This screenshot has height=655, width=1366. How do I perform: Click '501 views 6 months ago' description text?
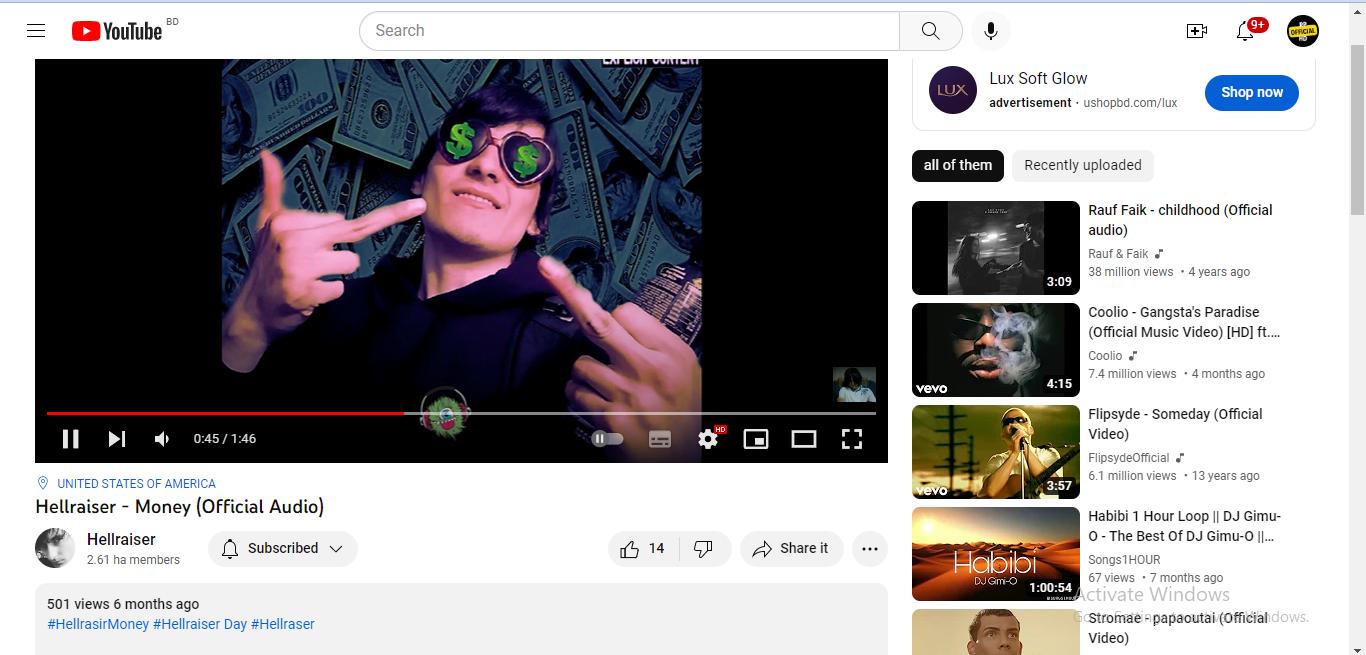coord(123,604)
